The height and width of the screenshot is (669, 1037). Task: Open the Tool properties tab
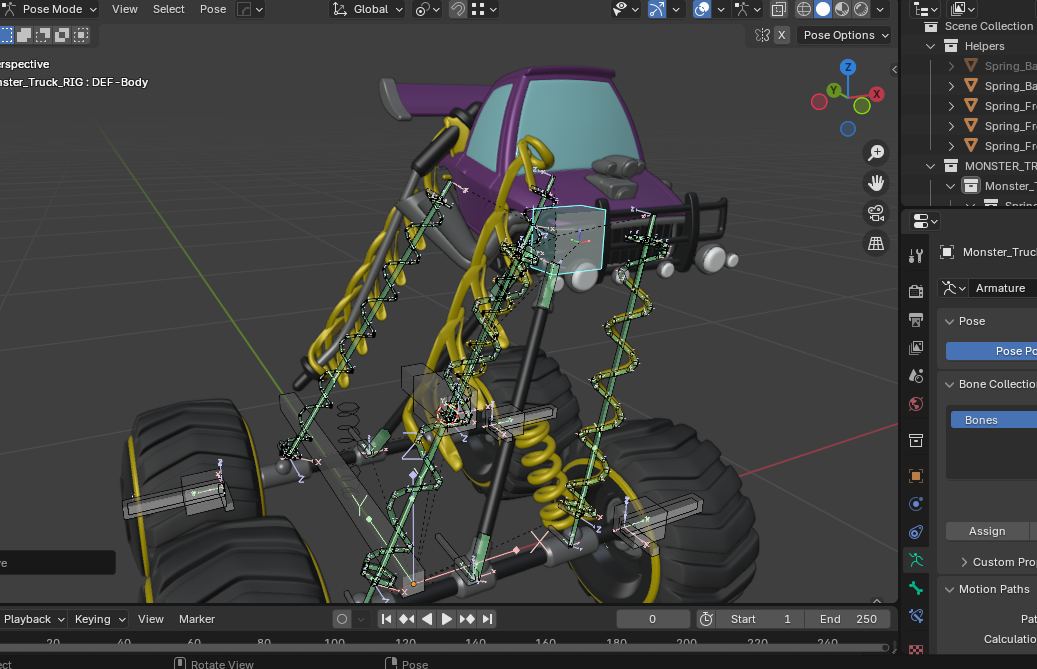(916, 256)
